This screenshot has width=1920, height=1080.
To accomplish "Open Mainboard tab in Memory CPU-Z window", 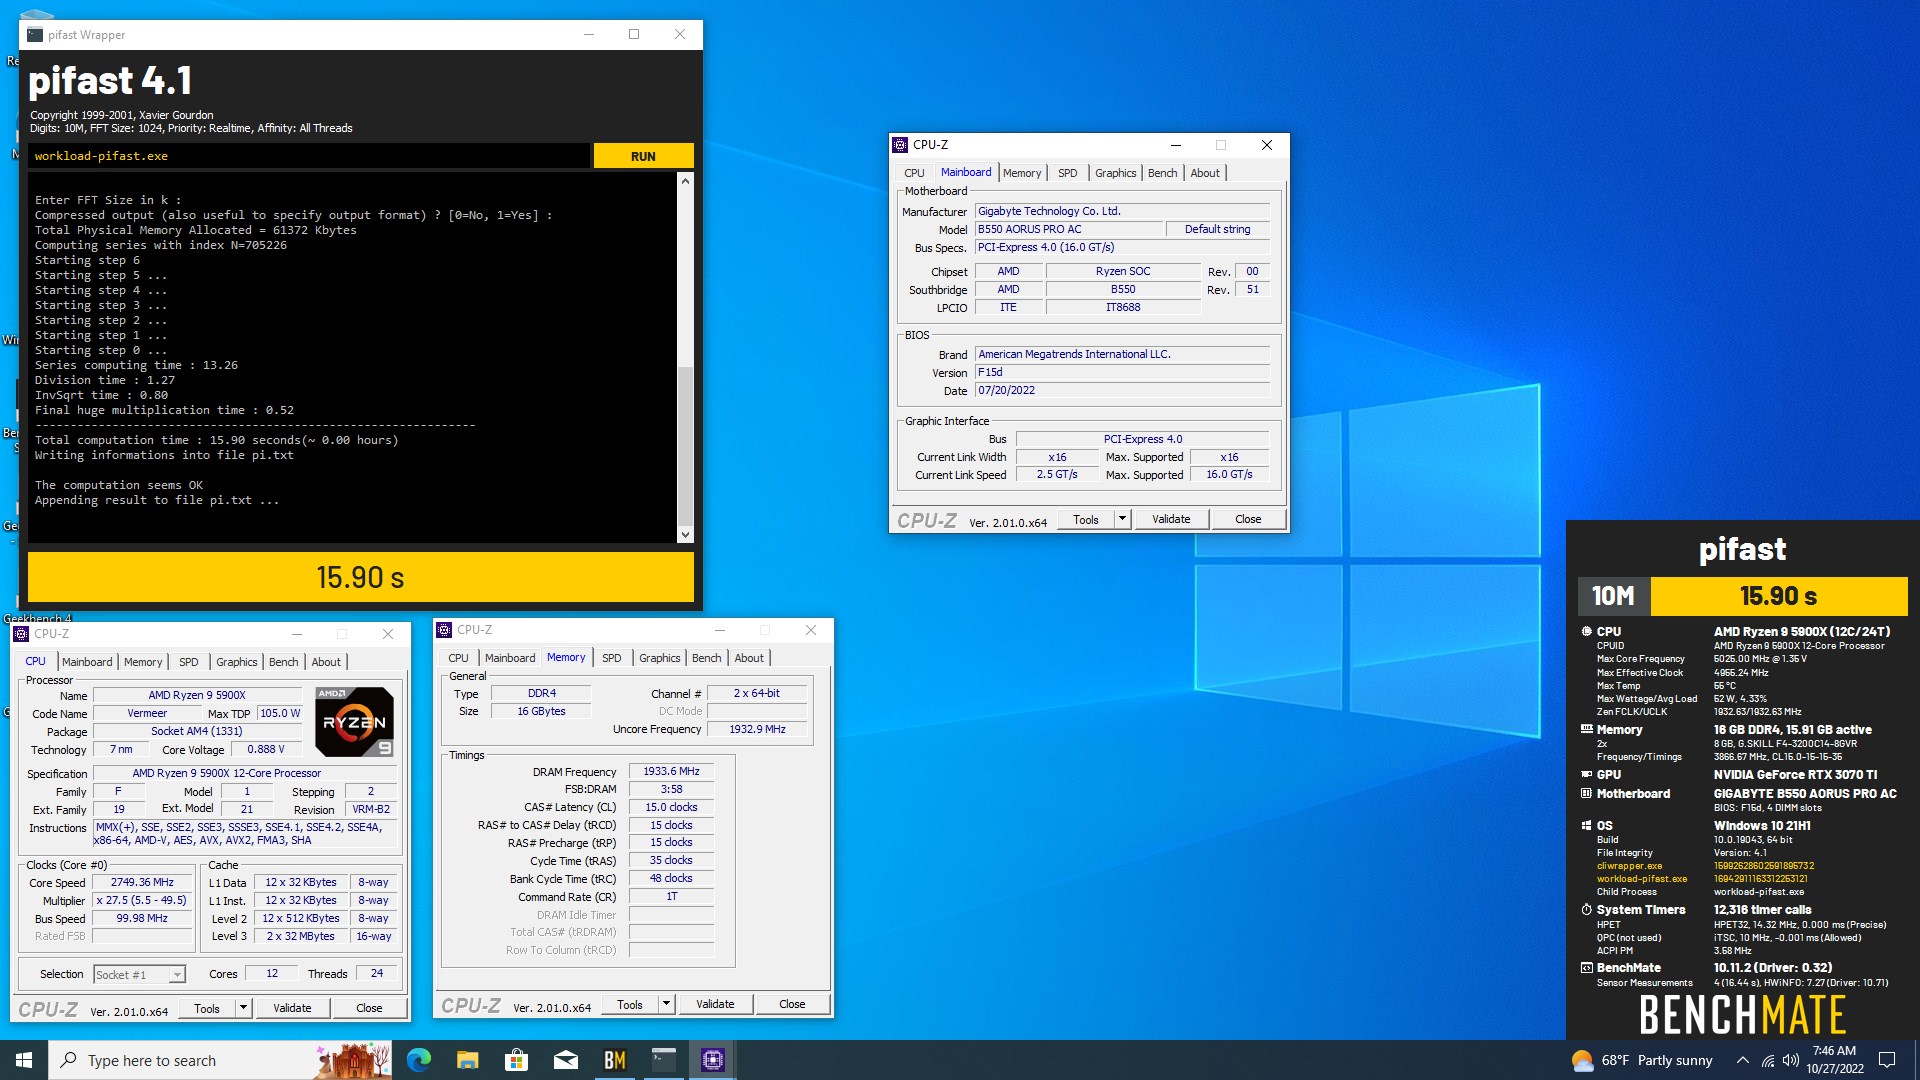I will tap(510, 658).
